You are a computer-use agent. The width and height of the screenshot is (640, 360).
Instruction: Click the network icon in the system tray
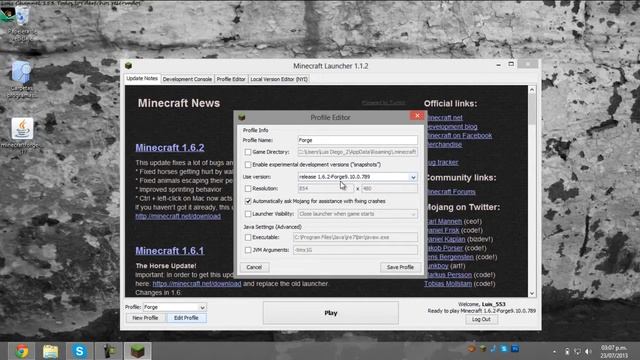click(x=577, y=351)
